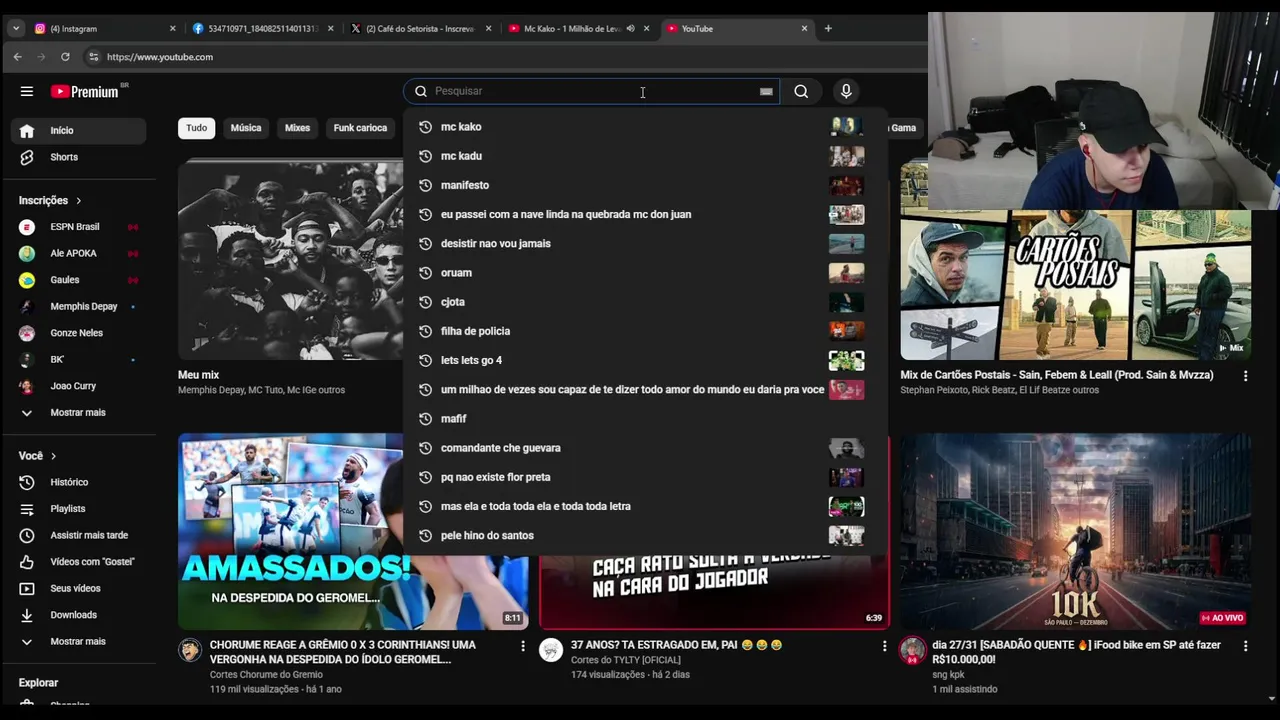The height and width of the screenshot is (720, 1280).
Task: Open options menu for Cartões Postais mix
Action: pyautogui.click(x=1245, y=376)
